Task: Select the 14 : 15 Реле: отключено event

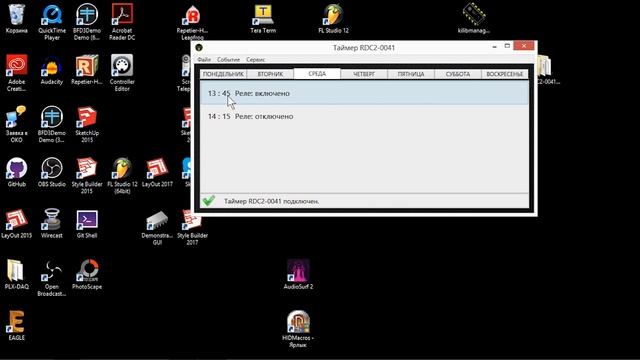Action: (x=364, y=116)
